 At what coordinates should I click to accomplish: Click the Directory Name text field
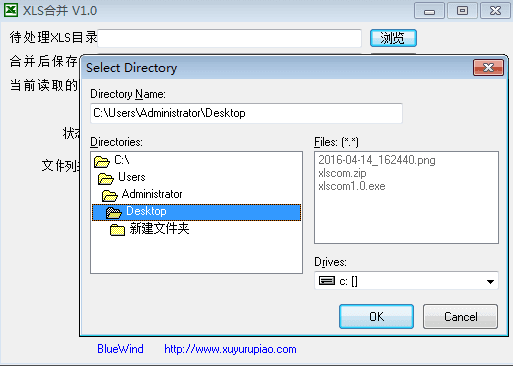pos(246,113)
